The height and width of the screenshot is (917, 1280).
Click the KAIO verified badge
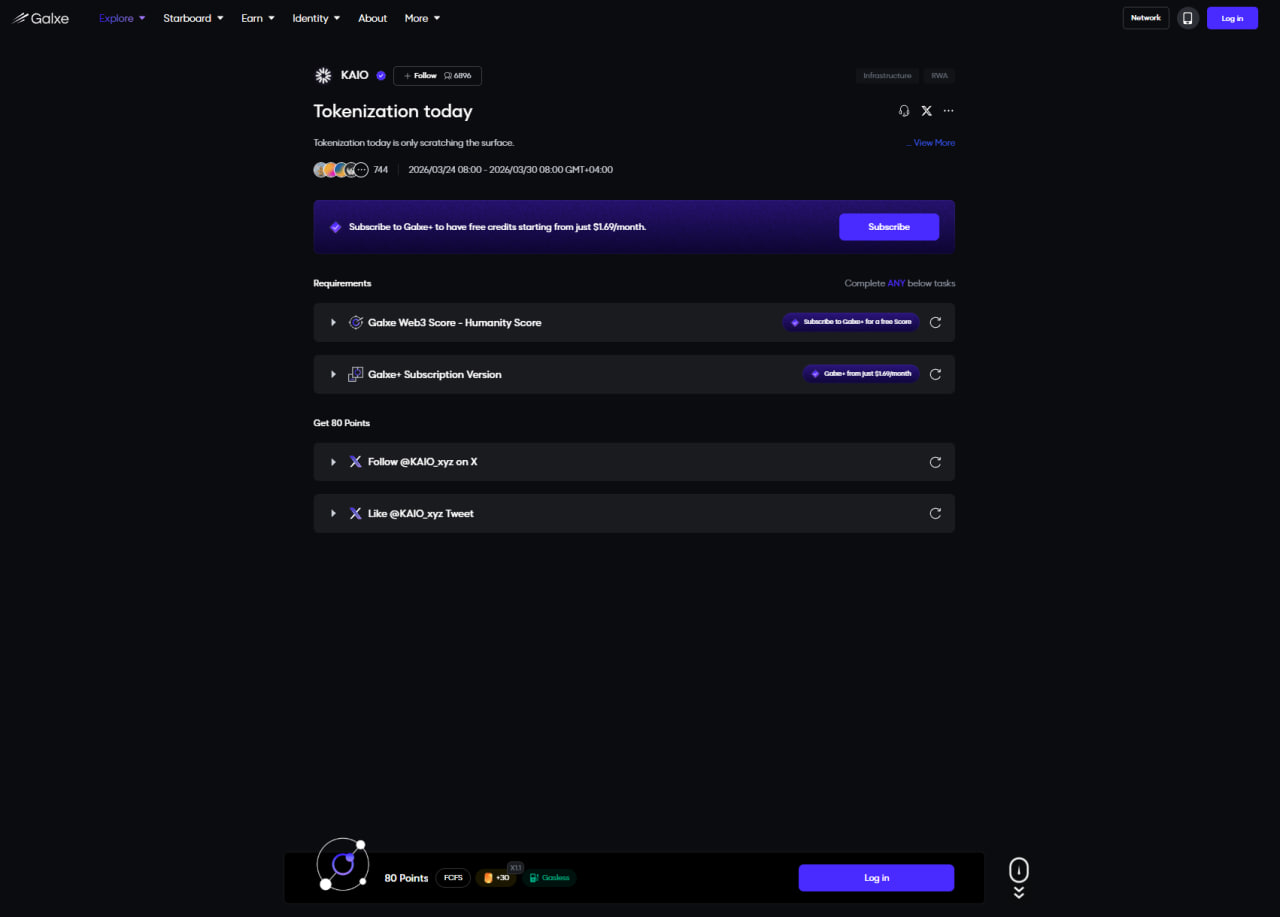point(381,76)
